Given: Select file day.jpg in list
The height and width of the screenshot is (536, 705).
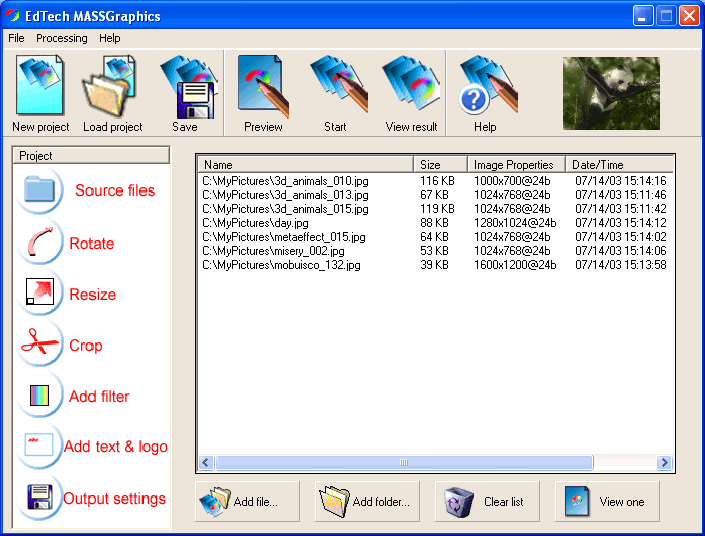Looking at the screenshot, I should 255,223.
